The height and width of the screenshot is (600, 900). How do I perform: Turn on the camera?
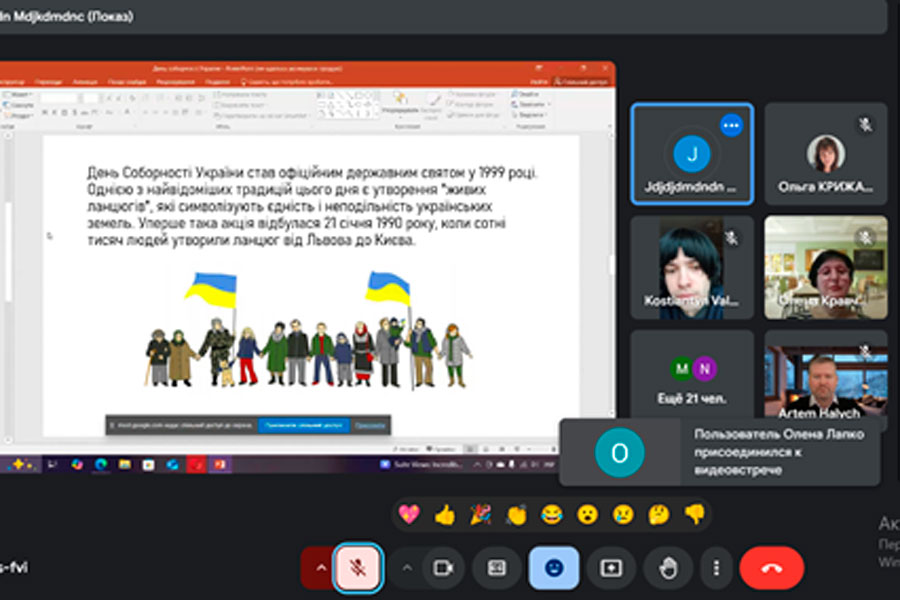(441, 568)
